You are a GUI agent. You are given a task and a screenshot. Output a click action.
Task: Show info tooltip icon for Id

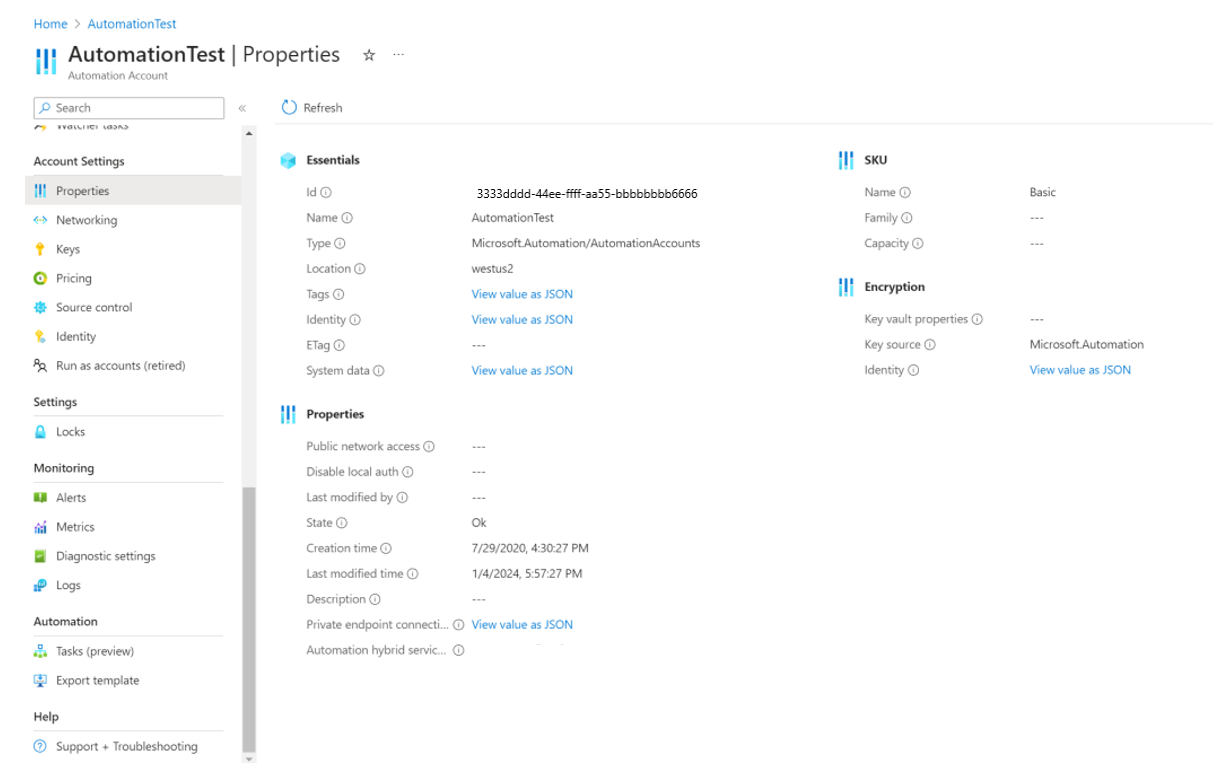tap(326, 192)
